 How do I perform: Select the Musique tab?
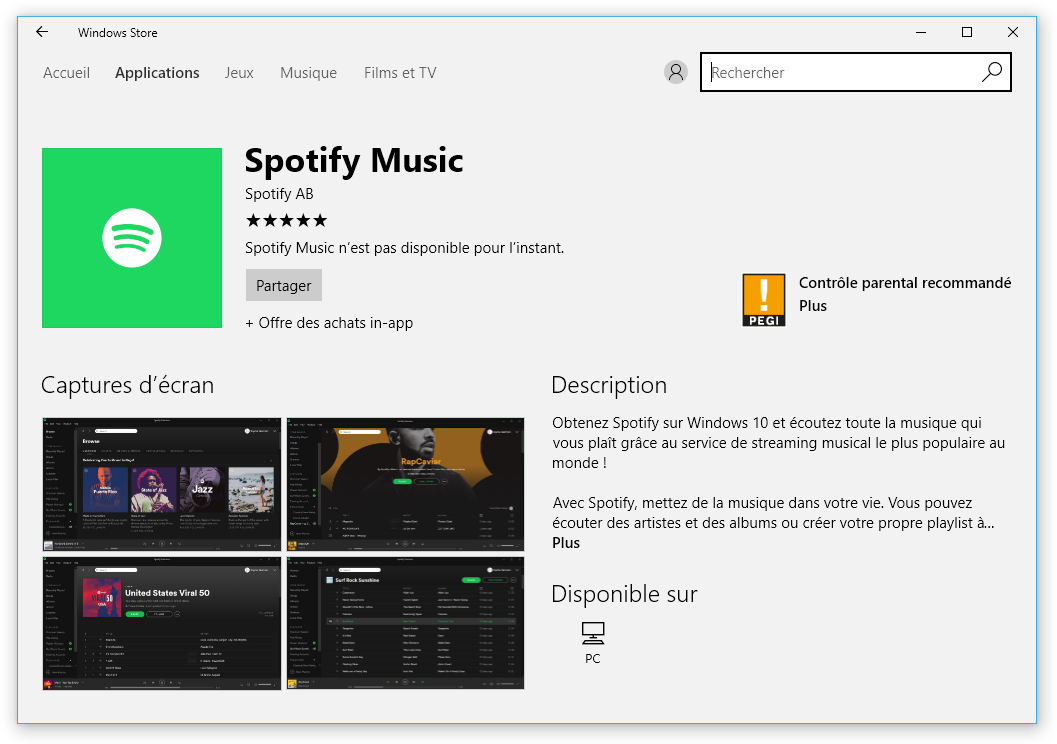pos(308,73)
